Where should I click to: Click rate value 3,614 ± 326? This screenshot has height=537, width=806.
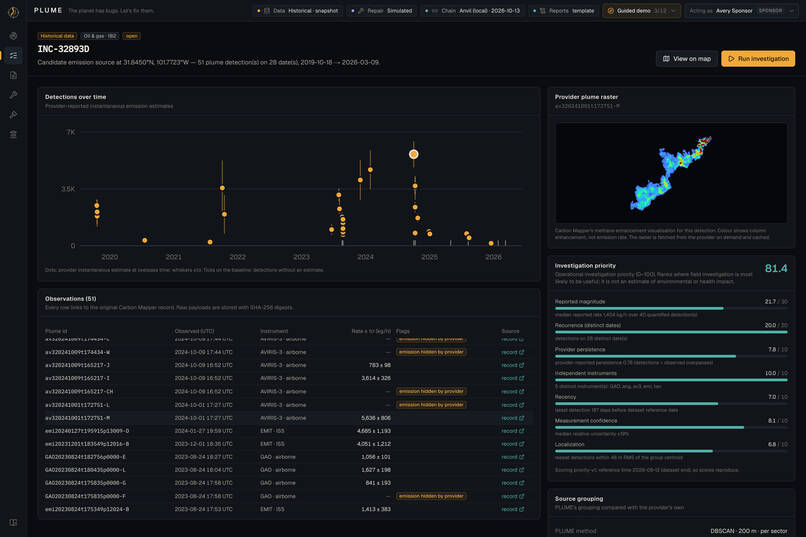coord(376,378)
